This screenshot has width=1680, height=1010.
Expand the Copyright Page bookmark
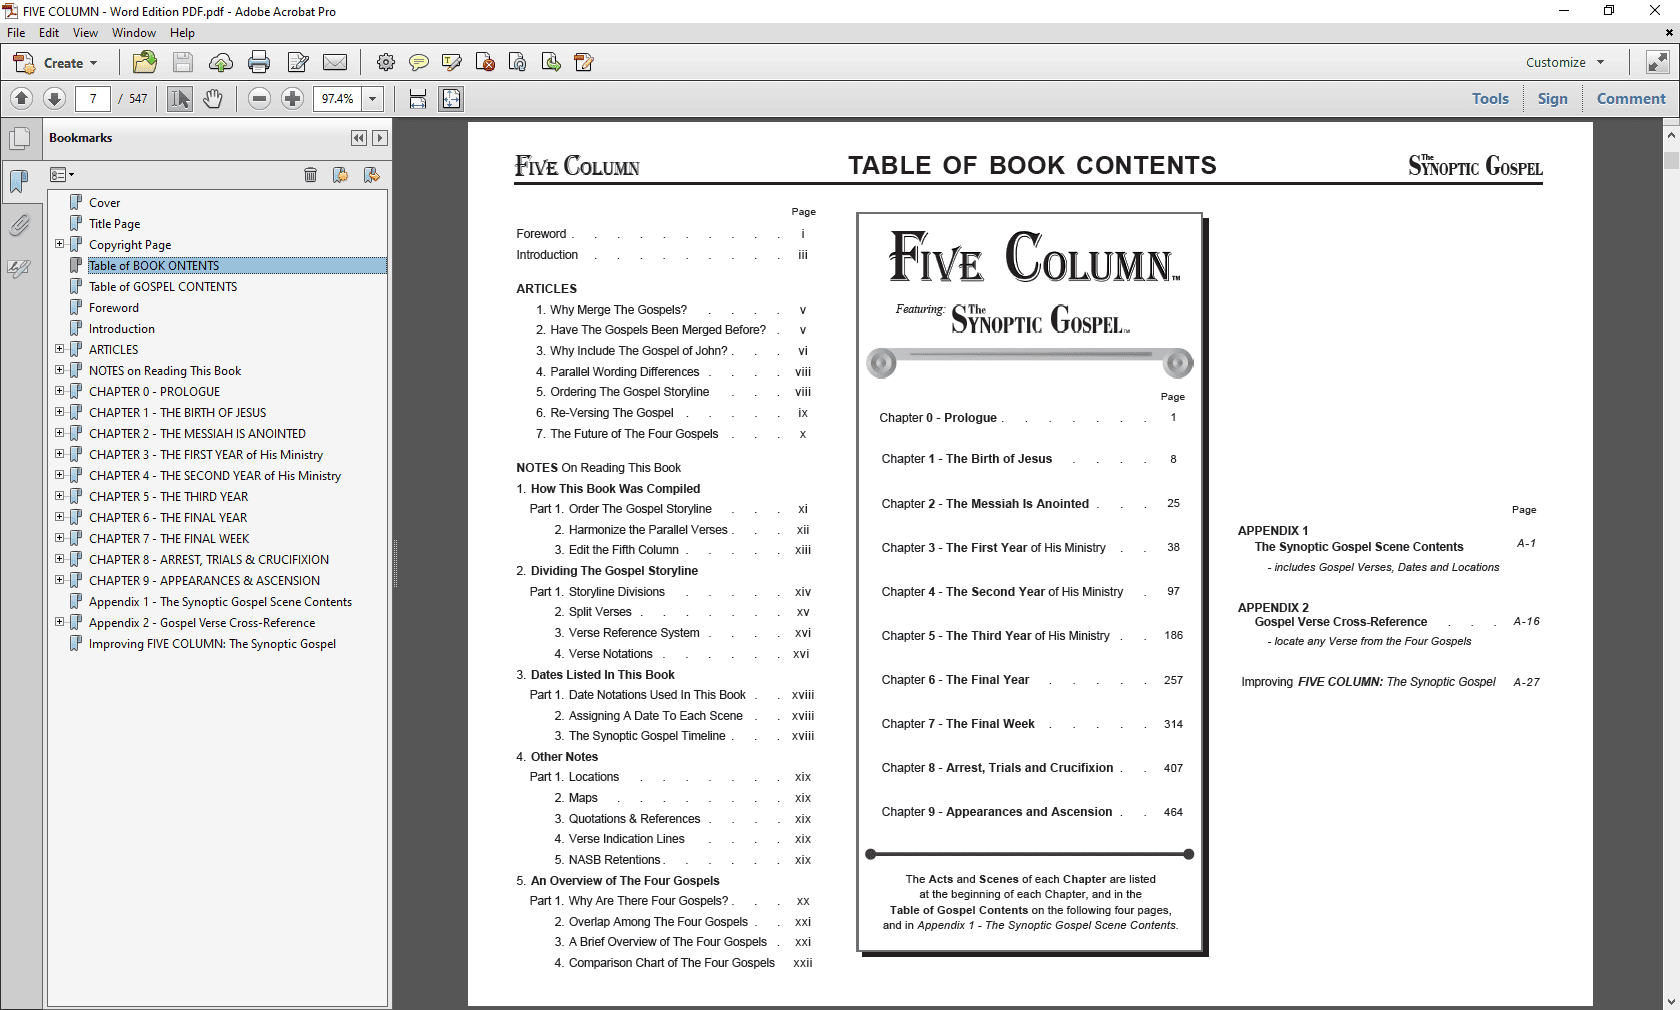click(x=59, y=244)
